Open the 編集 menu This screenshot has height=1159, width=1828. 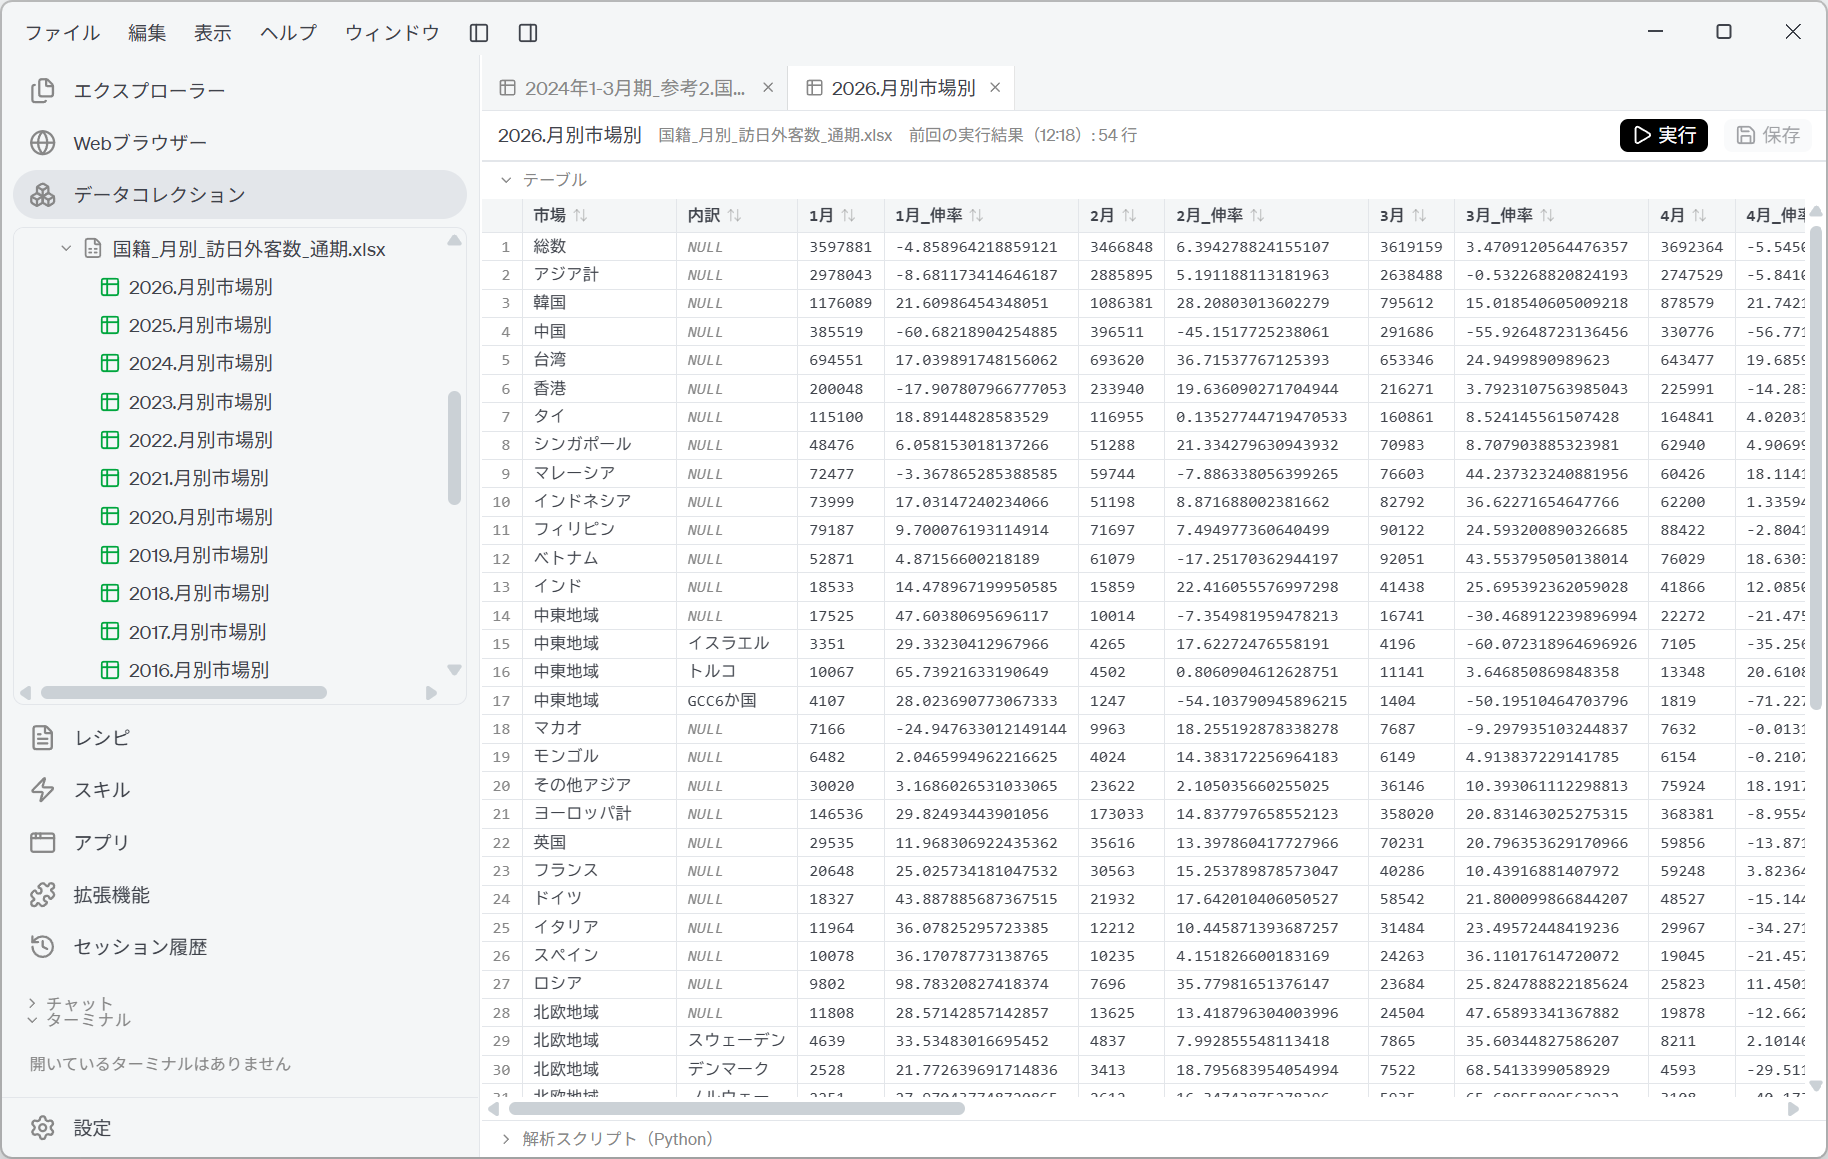[147, 33]
